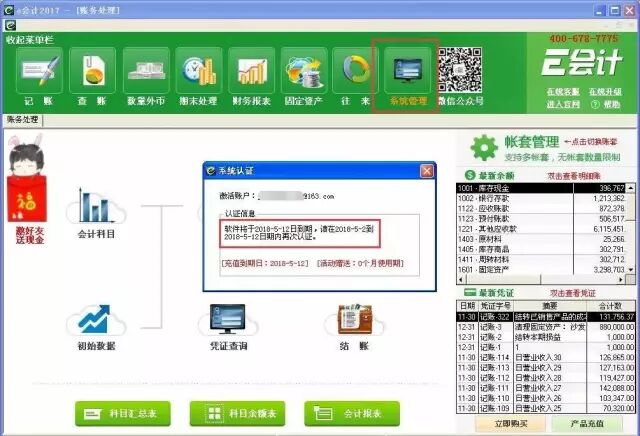Select voucher row 记账-2
This screenshot has height=436, width=640.
[x=546, y=337]
